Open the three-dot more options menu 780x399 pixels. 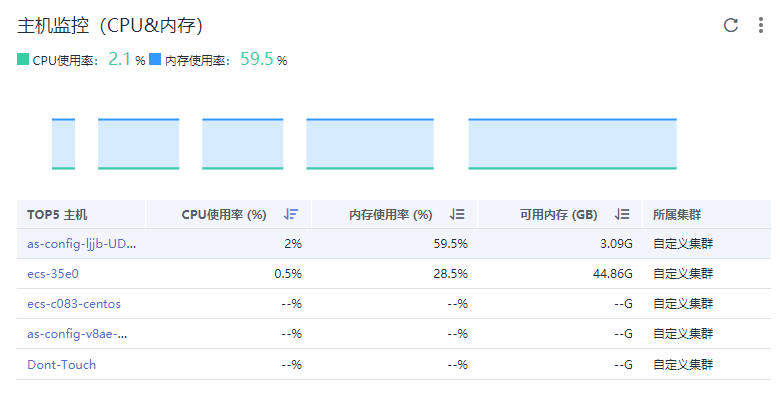(x=761, y=25)
